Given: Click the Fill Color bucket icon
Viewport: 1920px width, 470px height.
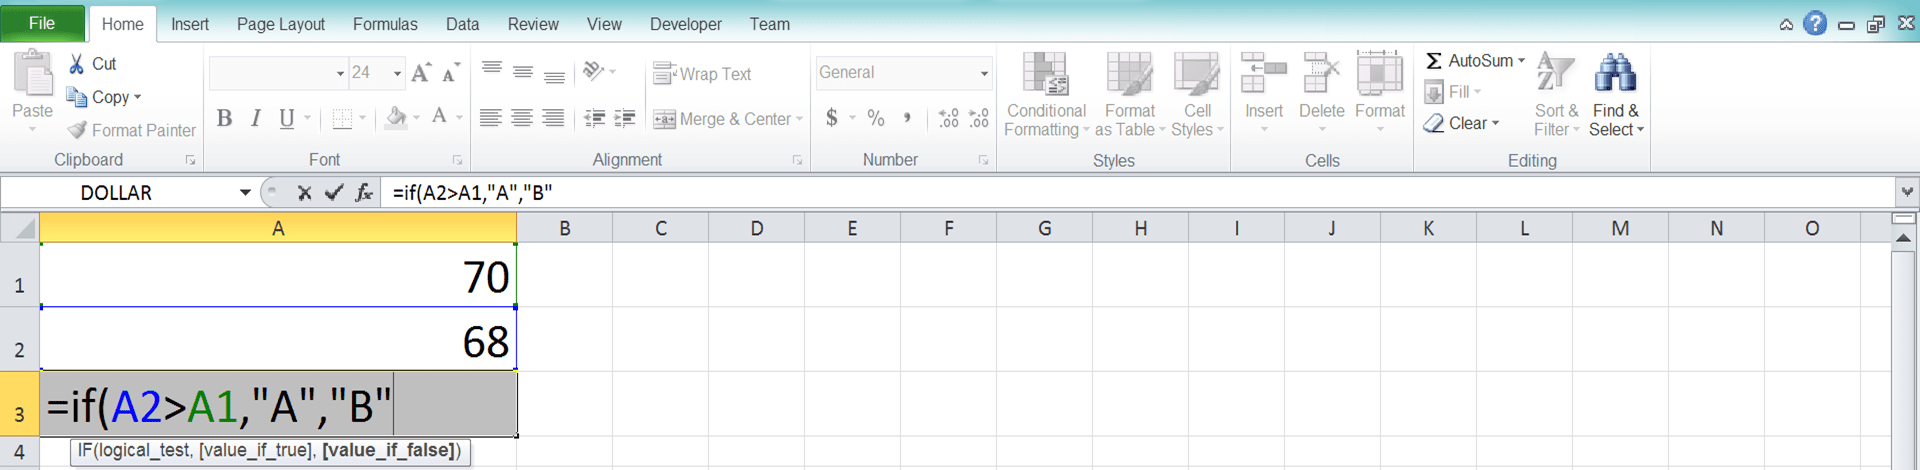Looking at the screenshot, I should (396, 118).
